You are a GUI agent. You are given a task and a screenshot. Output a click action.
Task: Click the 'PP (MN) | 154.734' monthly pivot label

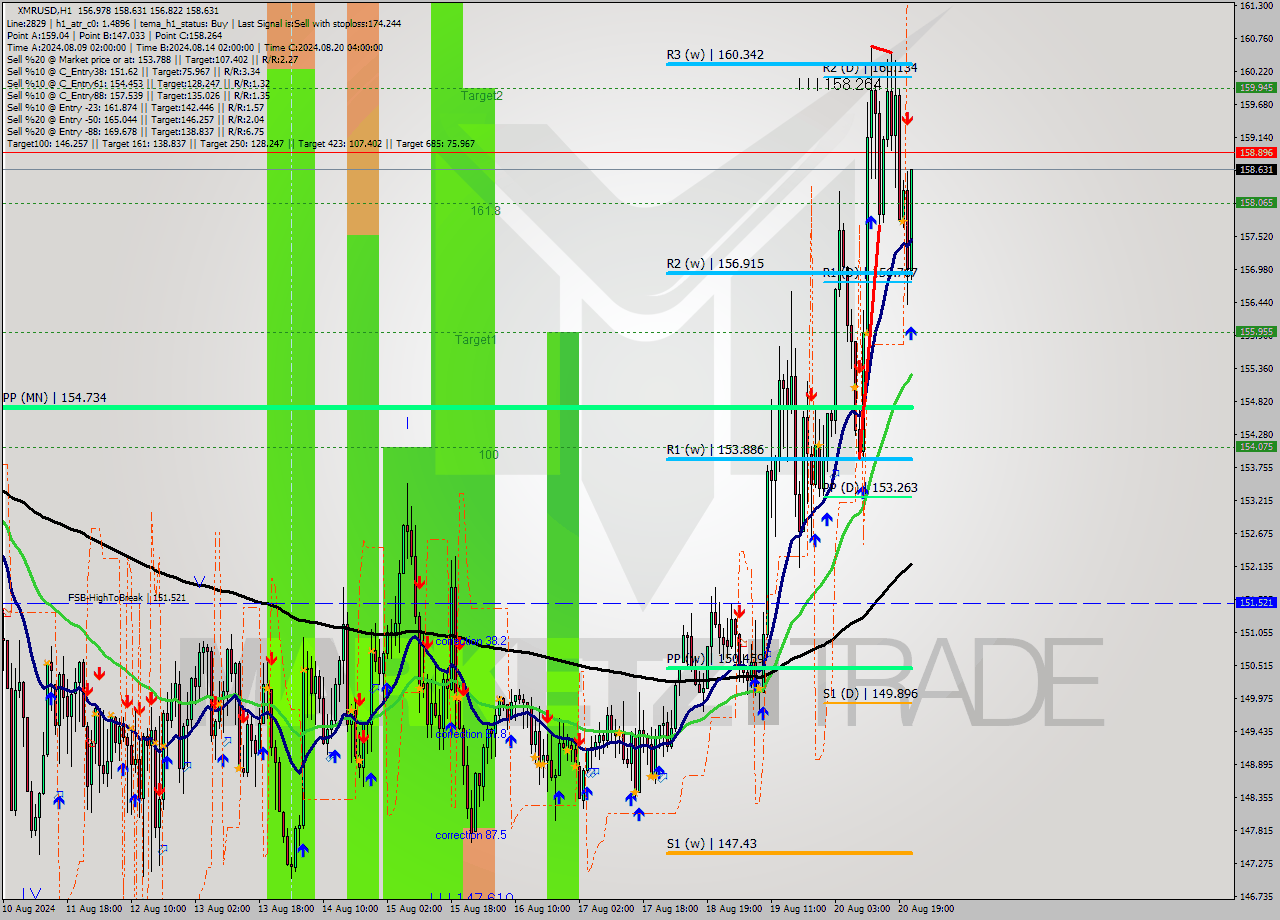(55, 398)
